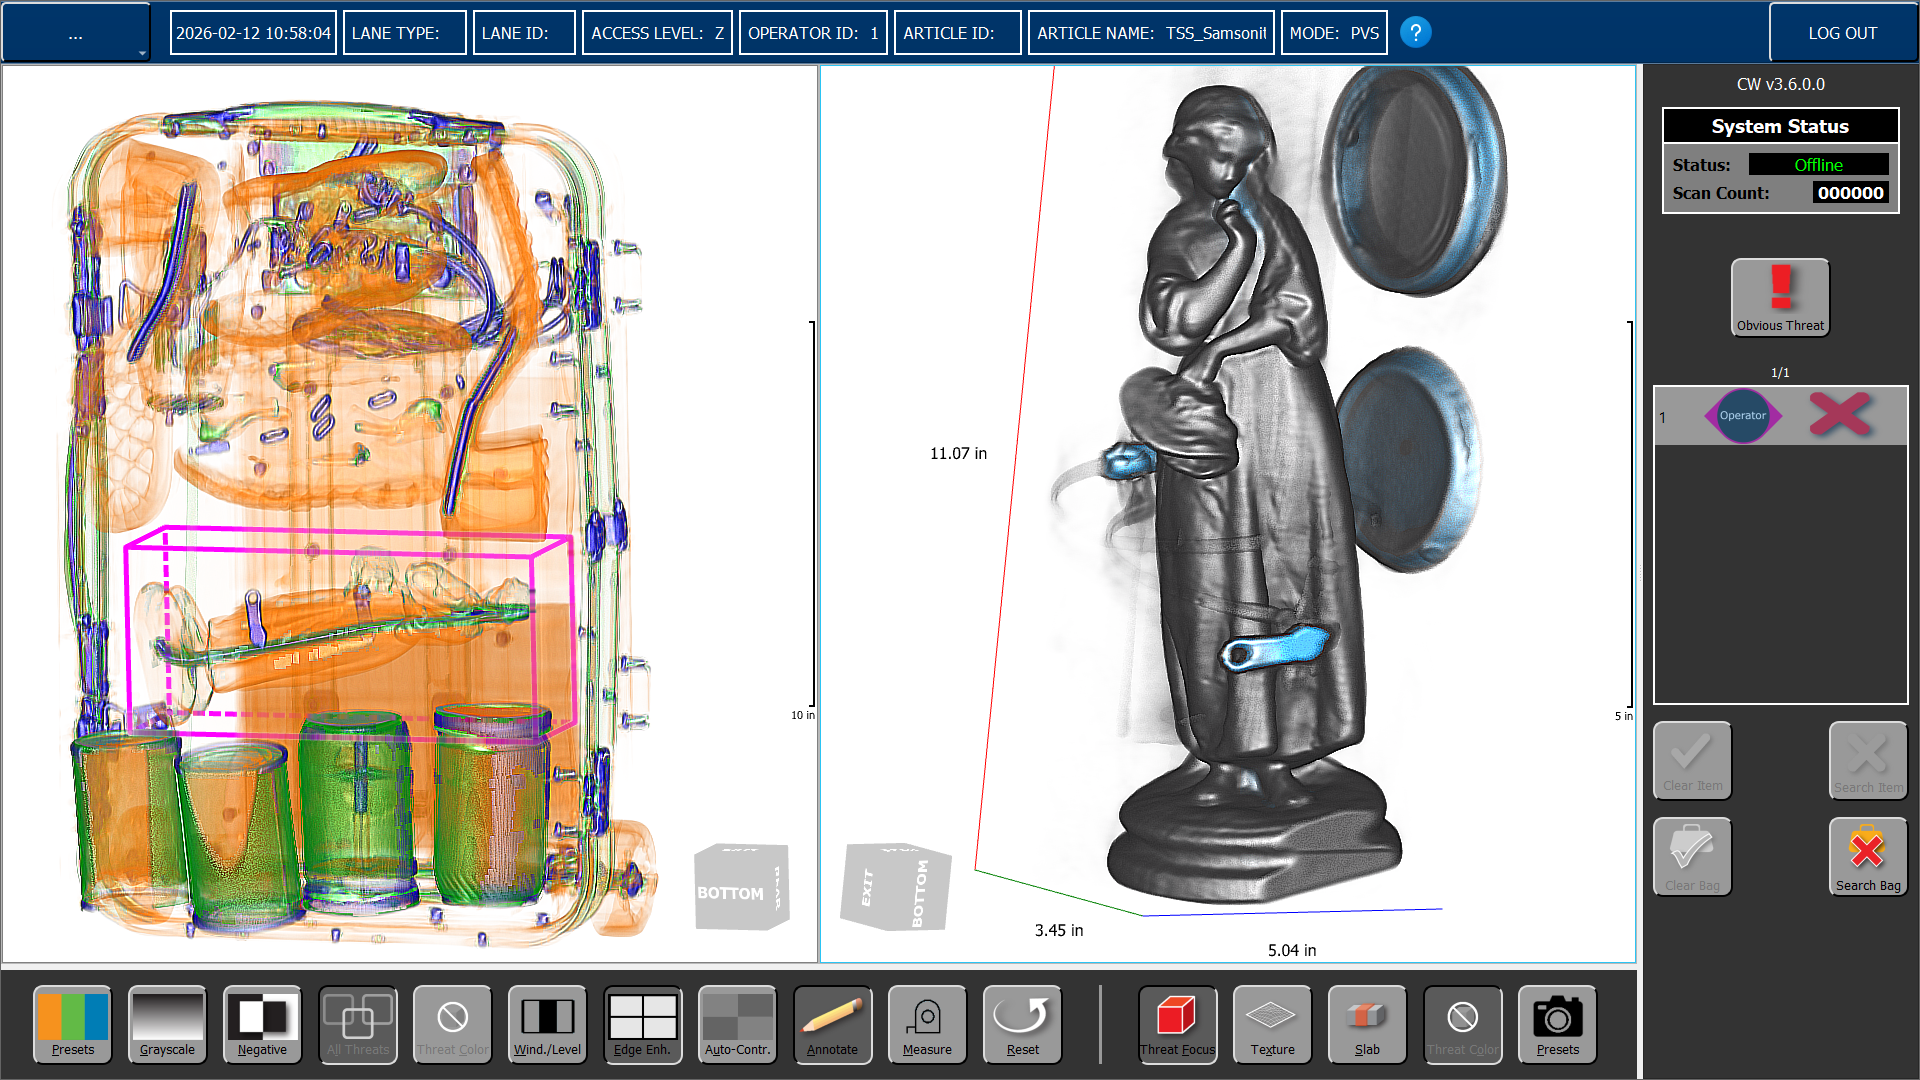The width and height of the screenshot is (1920, 1080).
Task: Enable Threat Focus red cube
Action: click(x=1177, y=1024)
